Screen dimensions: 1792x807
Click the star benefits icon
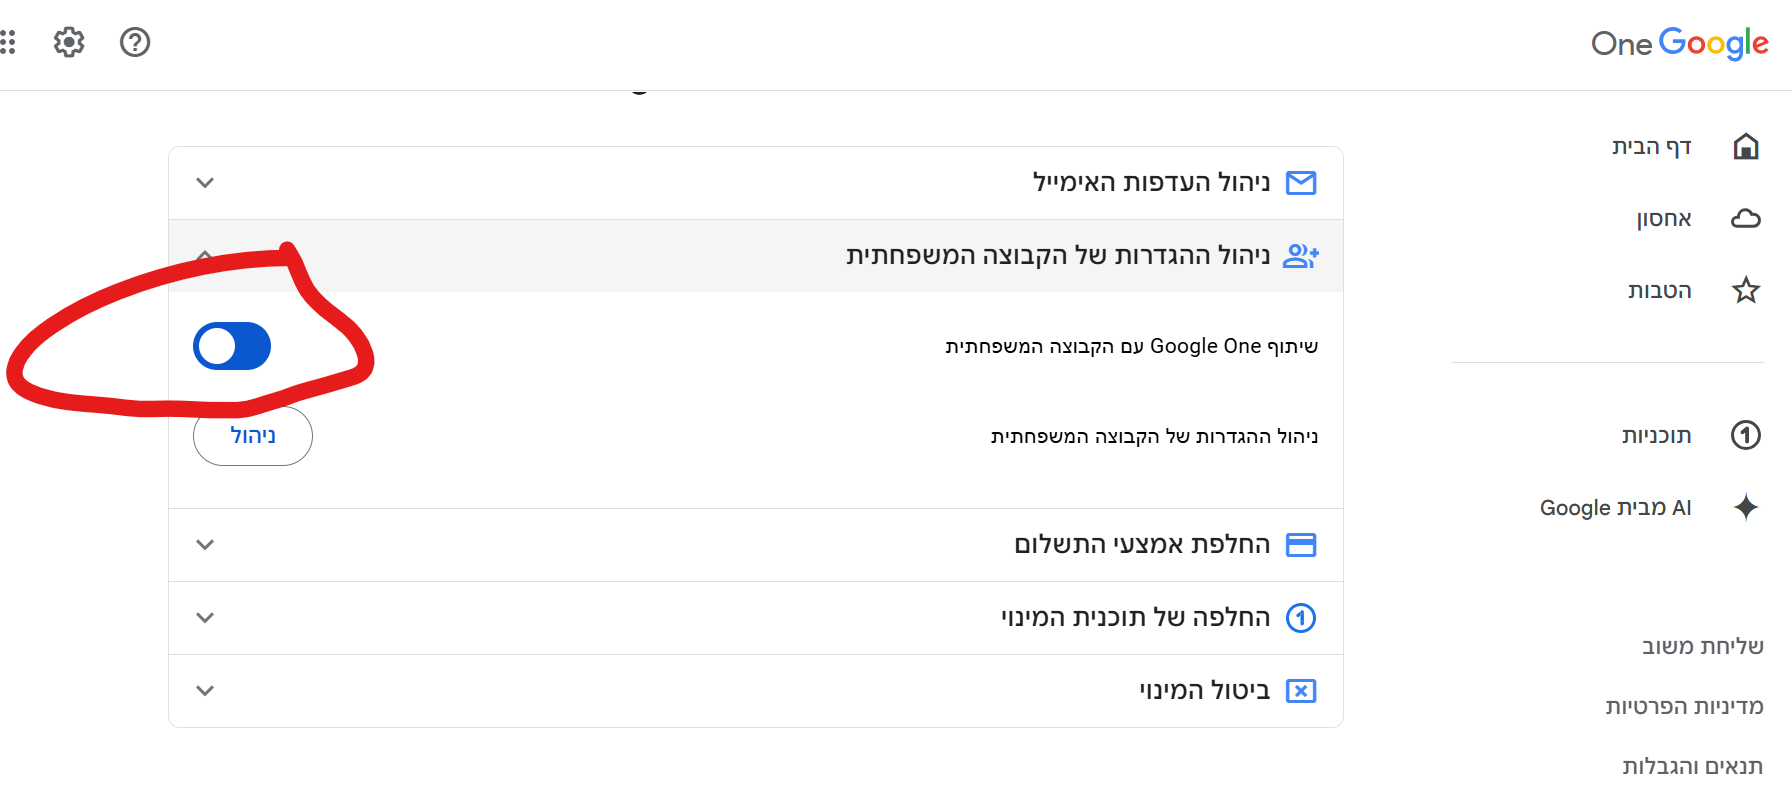pyautogui.click(x=1746, y=291)
